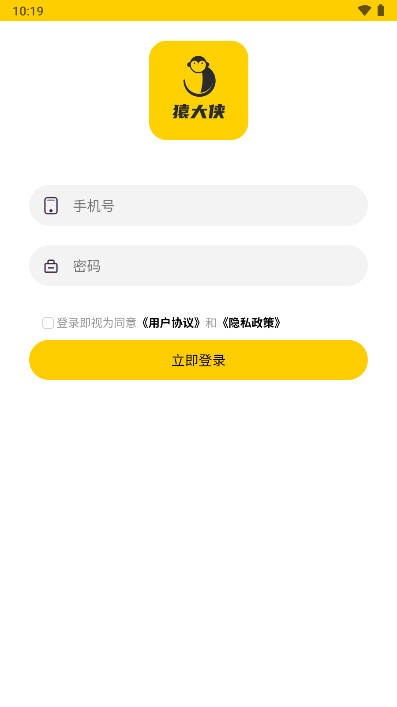
Task: Tap the 猿大侠 app logo
Action: pos(198,90)
